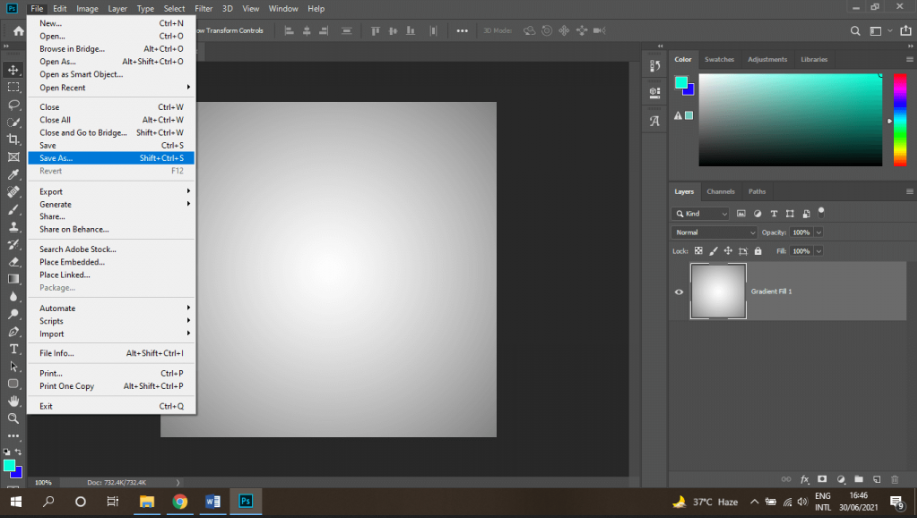Select the Quick Selection tool
The image size is (917, 518).
[13, 122]
